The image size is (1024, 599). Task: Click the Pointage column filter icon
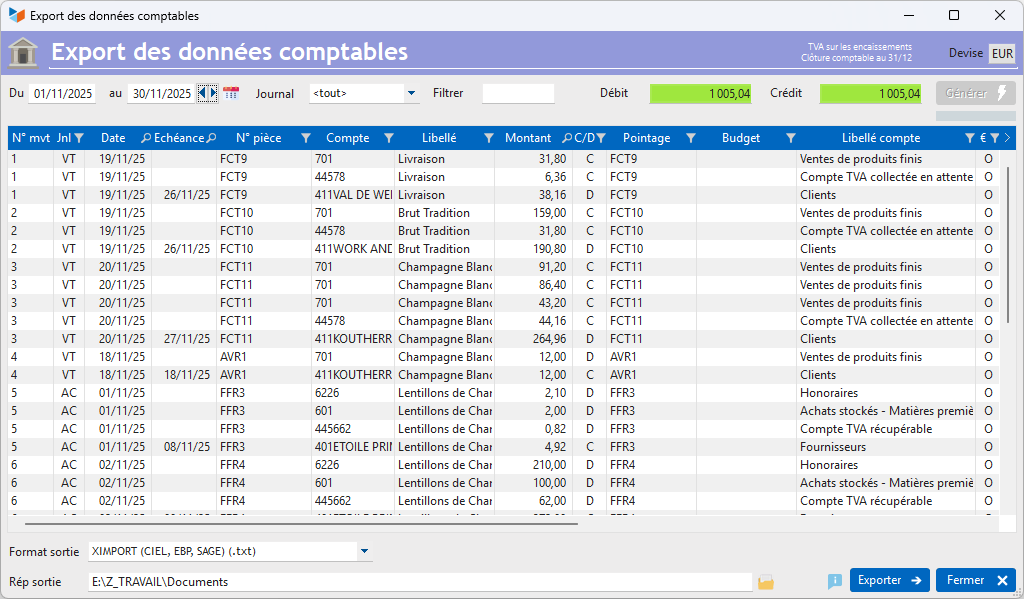(690, 138)
